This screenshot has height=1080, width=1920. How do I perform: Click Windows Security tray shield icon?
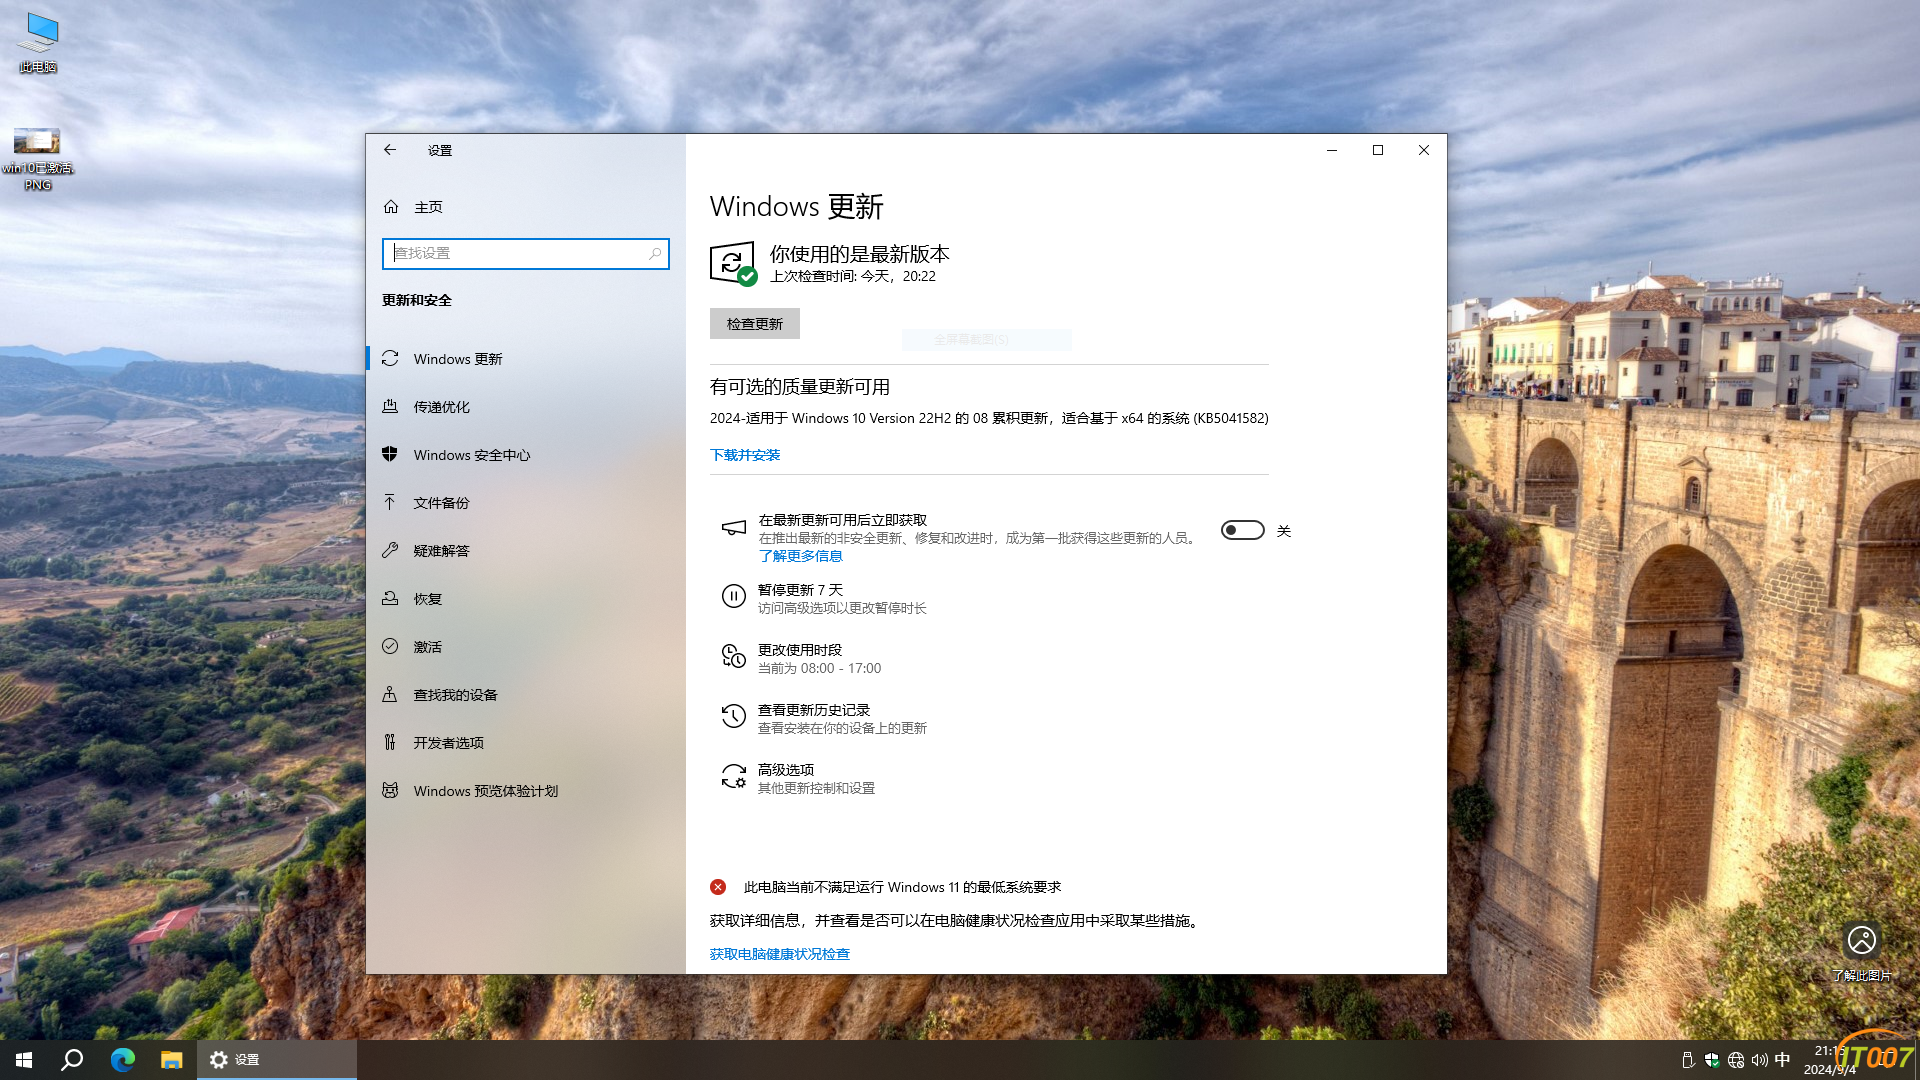pyautogui.click(x=1712, y=1060)
